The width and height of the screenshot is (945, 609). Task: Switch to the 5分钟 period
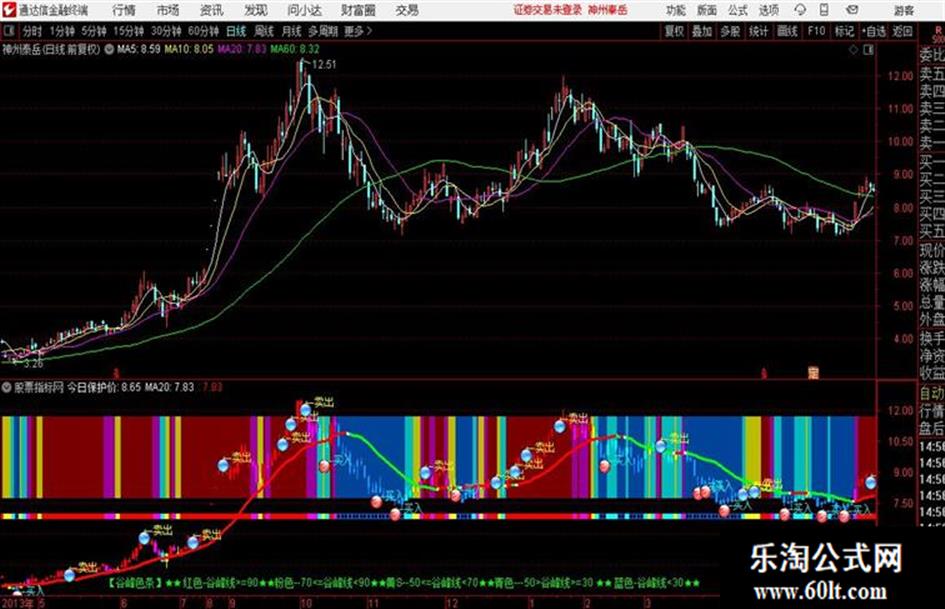click(x=93, y=31)
